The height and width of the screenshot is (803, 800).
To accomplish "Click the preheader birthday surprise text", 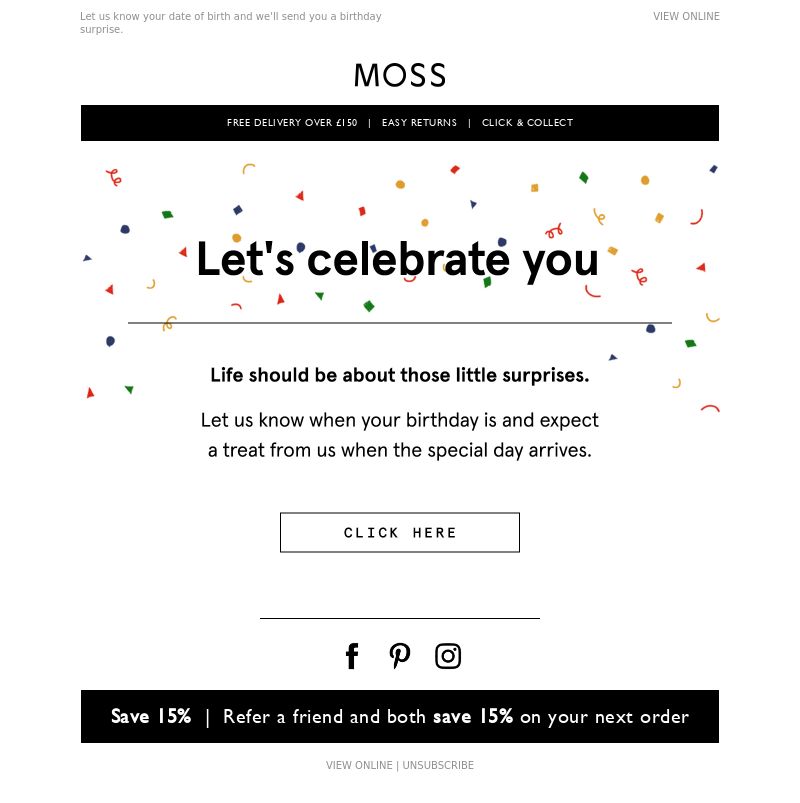I will pos(230,23).
